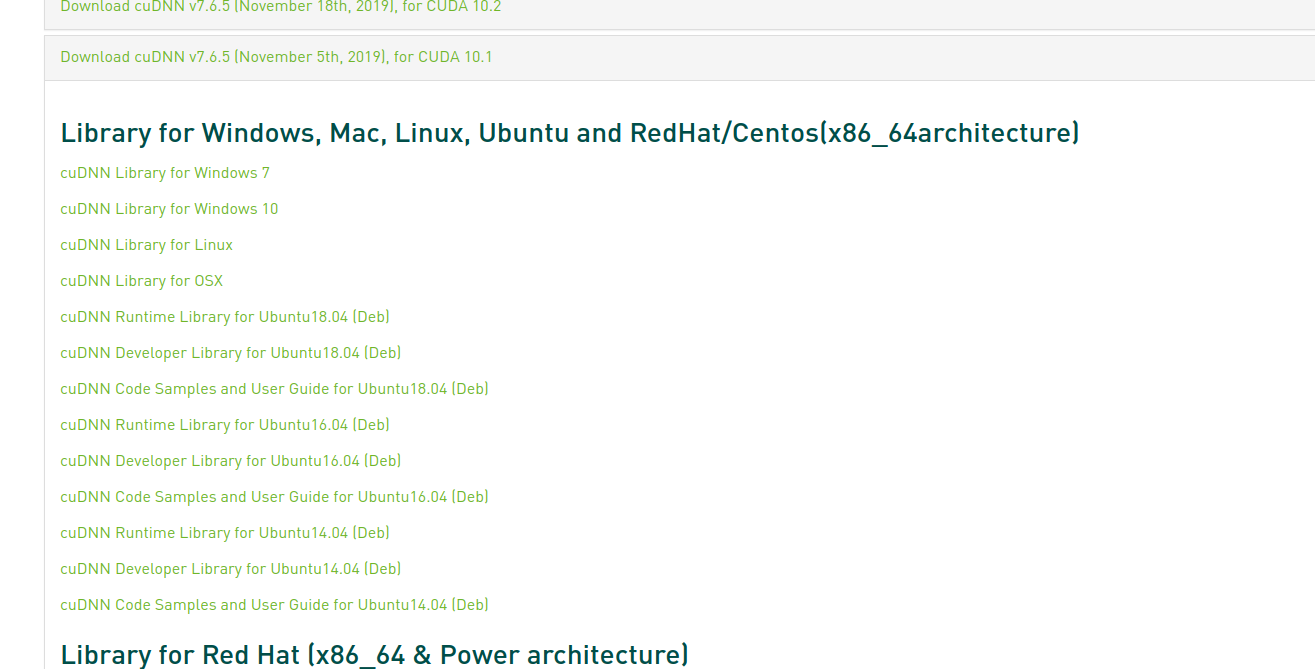Download cuDNN Developer Library for Ubuntu16.04 (Deb)
1315x669 pixels.
(231, 461)
